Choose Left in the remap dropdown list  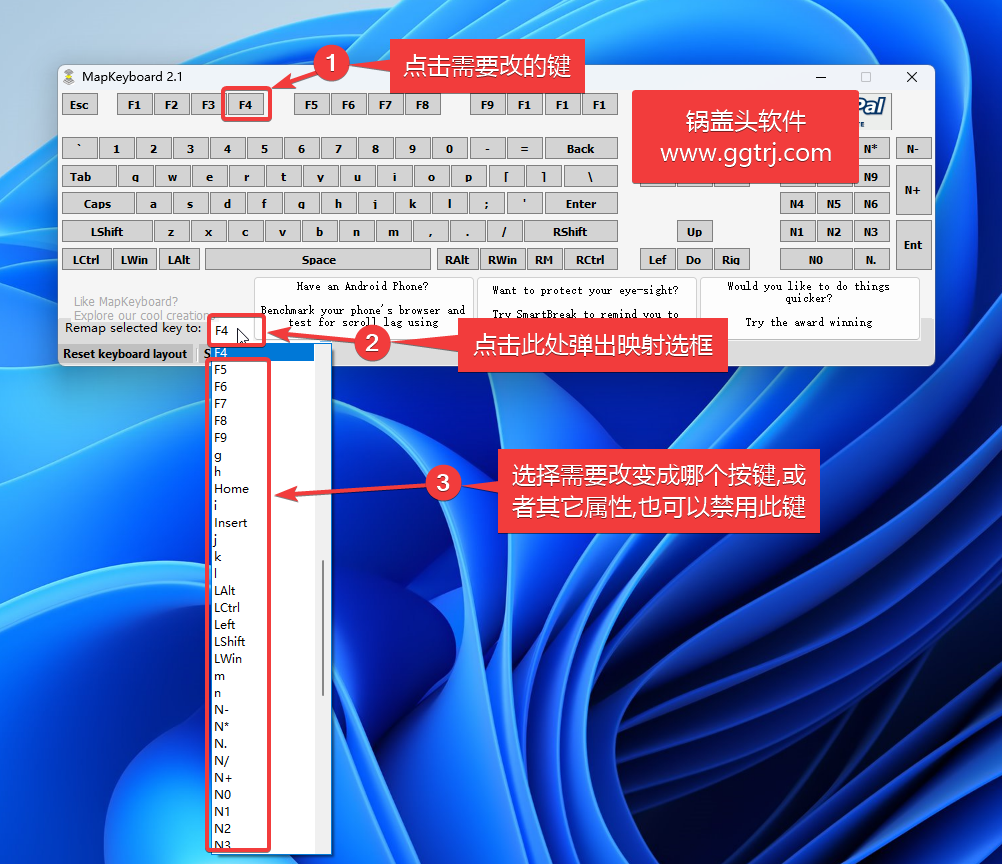tap(263, 624)
